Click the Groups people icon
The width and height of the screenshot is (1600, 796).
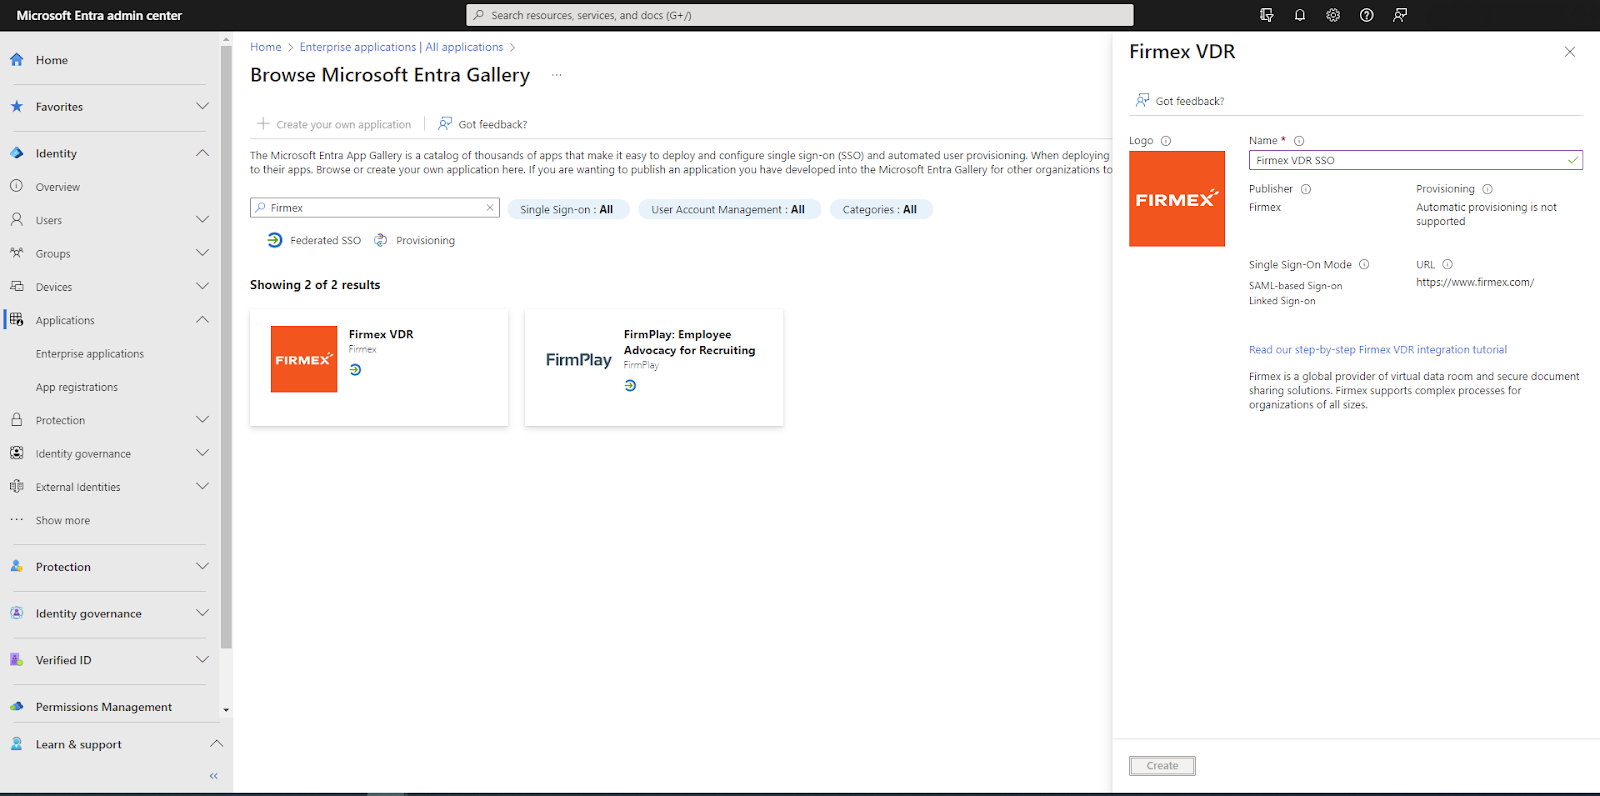[17, 253]
